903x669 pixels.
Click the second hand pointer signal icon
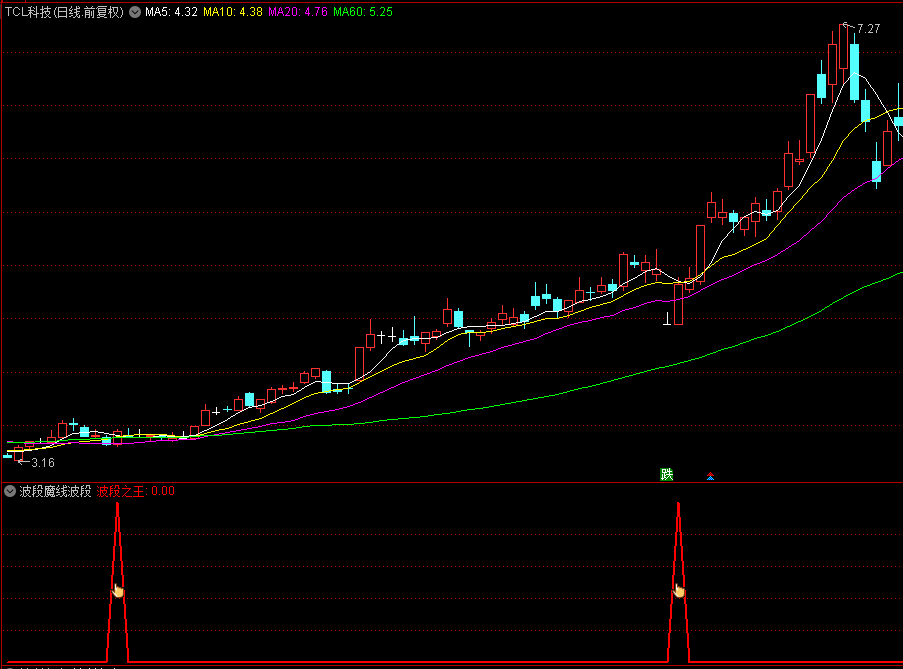(679, 591)
